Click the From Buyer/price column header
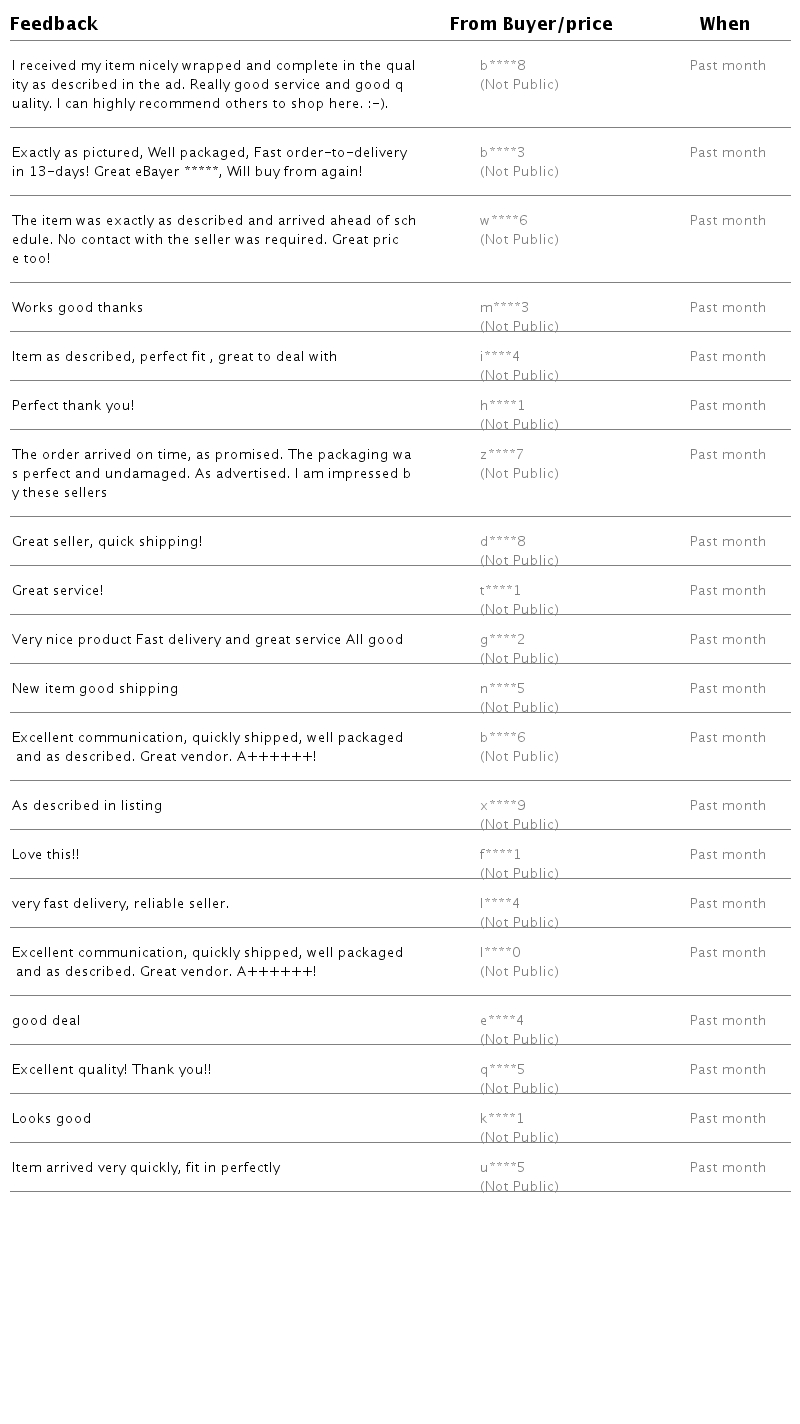Image resolution: width=800 pixels, height=1424 pixels. [x=530, y=24]
